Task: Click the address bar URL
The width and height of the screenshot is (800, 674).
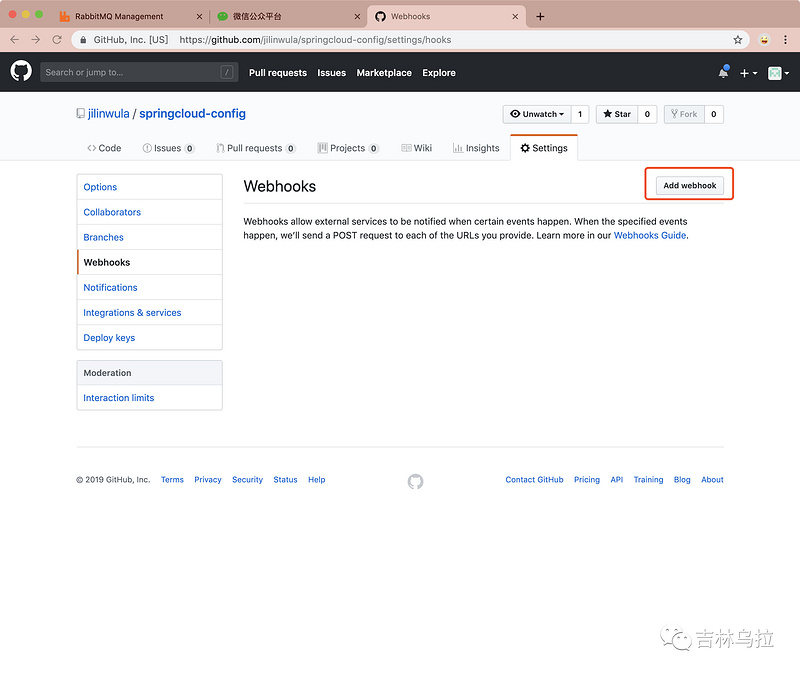Action: (x=315, y=40)
